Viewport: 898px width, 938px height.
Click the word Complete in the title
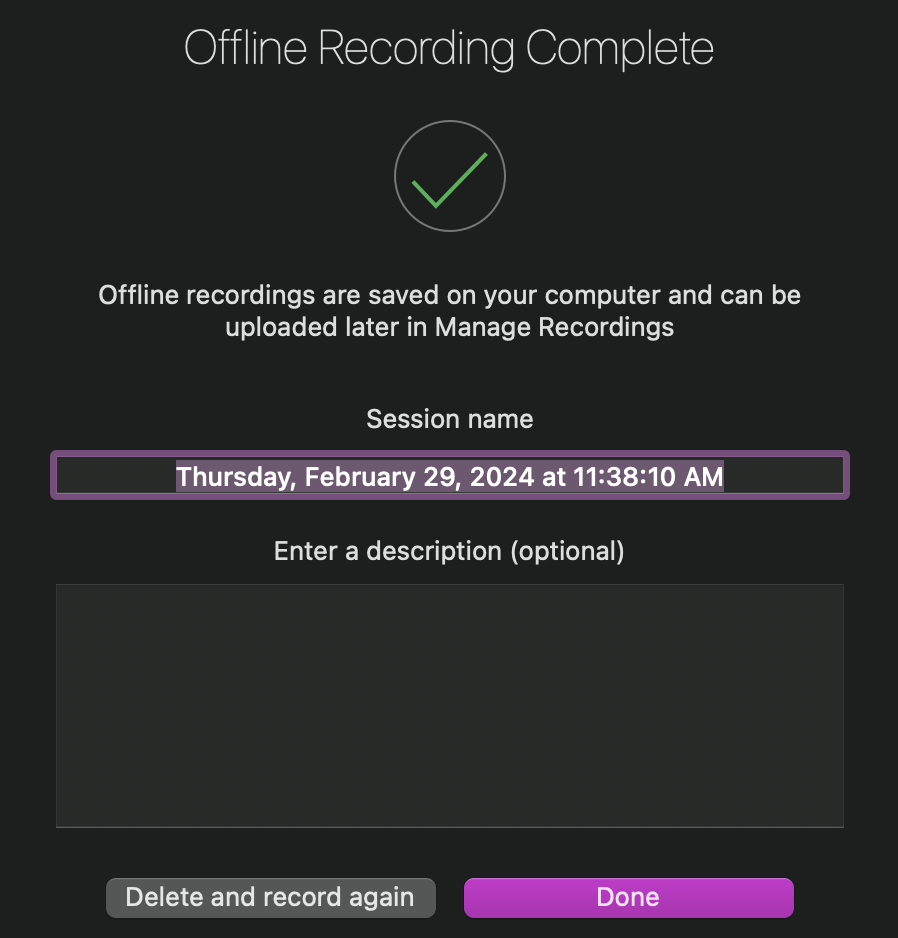620,49
